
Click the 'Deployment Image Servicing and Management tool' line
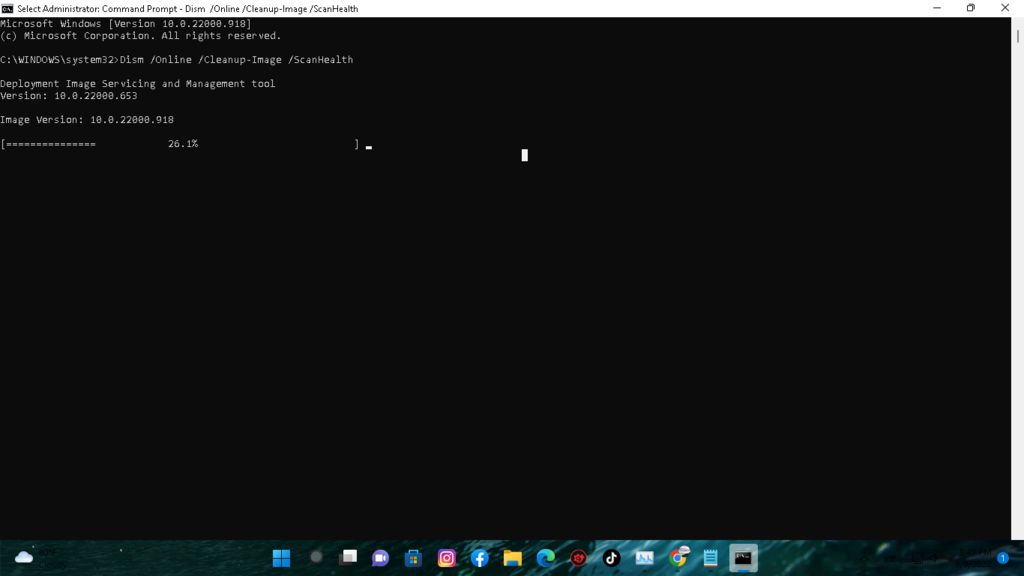pyautogui.click(x=138, y=84)
